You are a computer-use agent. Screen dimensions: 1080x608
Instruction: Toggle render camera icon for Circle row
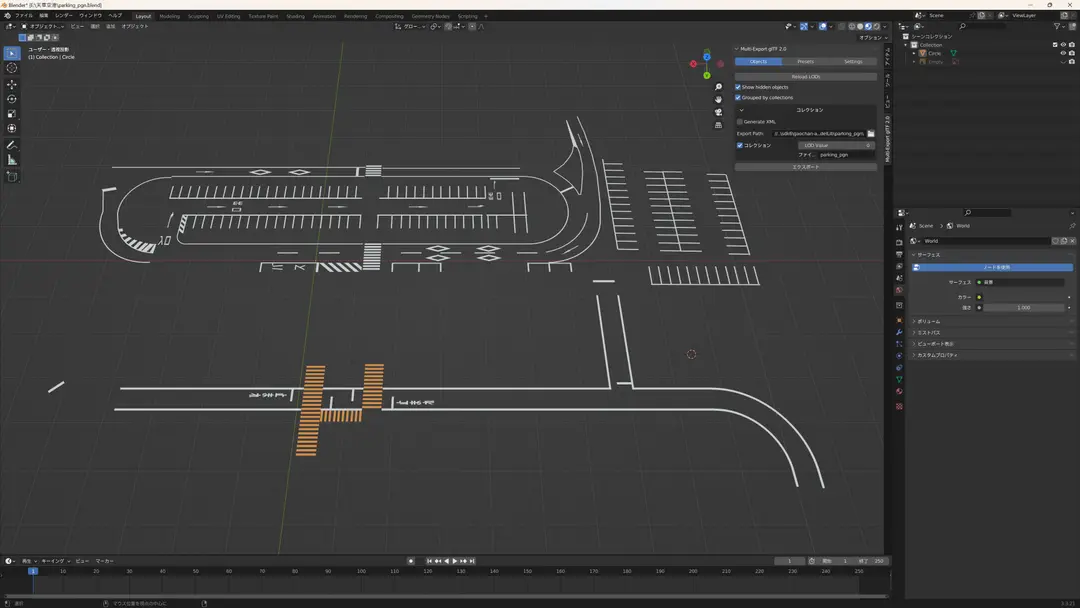(1072, 53)
